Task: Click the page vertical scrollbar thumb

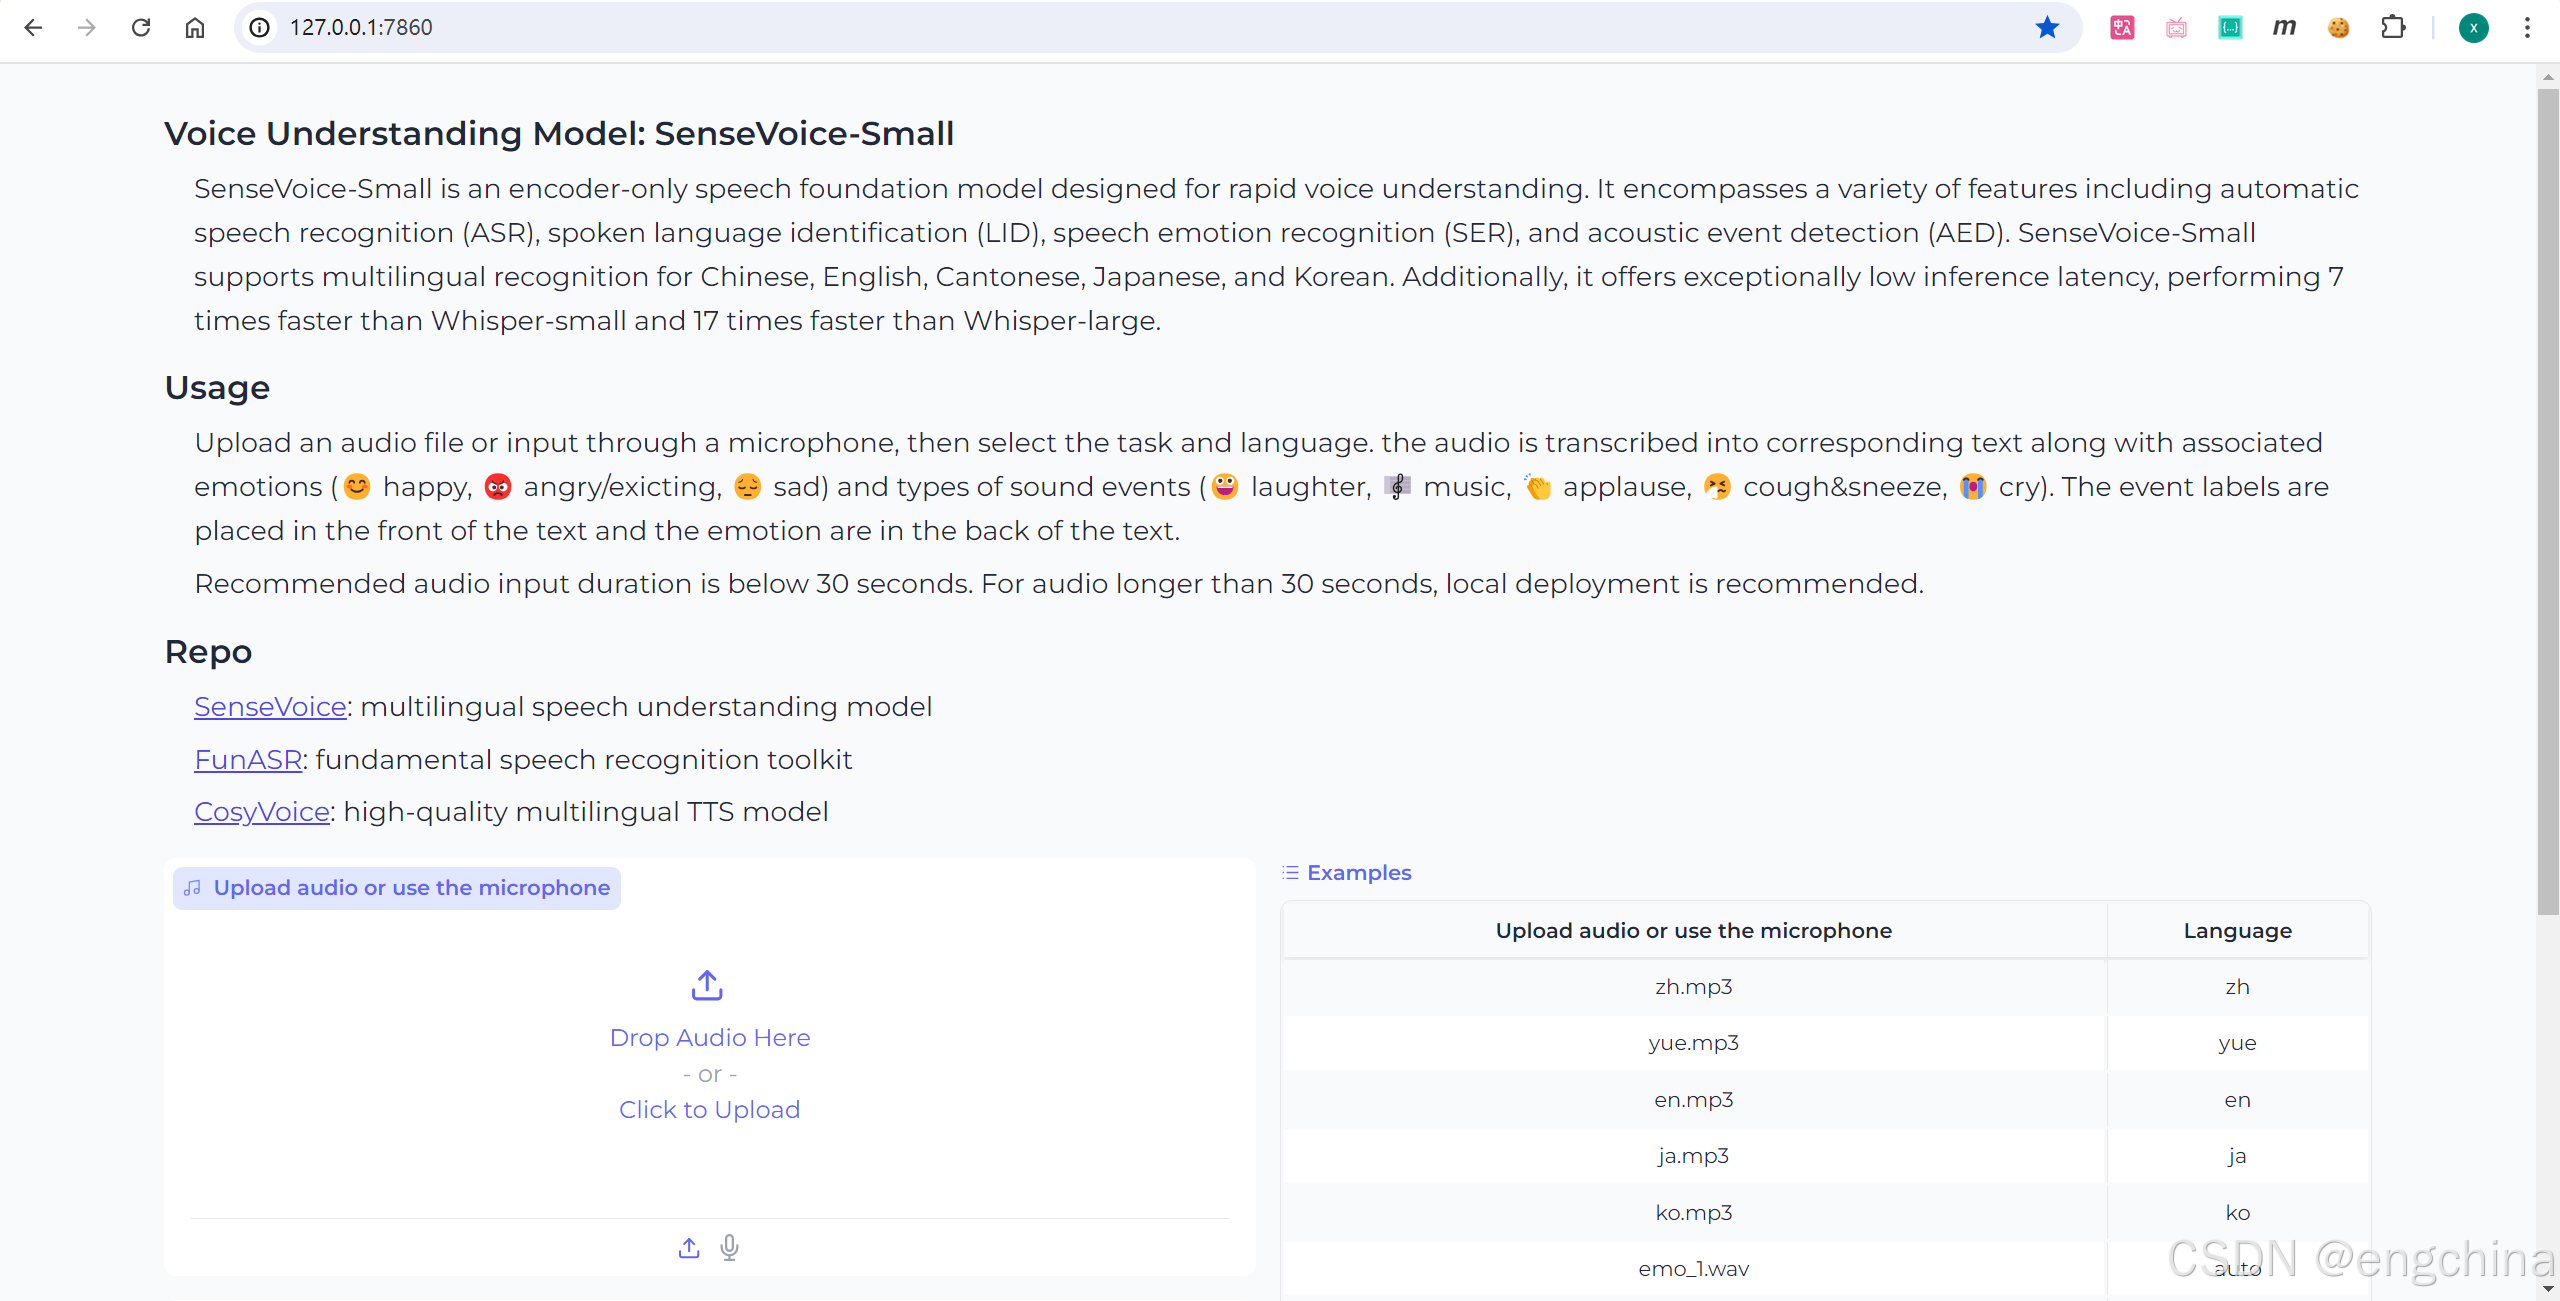Action: (2548, 500)
